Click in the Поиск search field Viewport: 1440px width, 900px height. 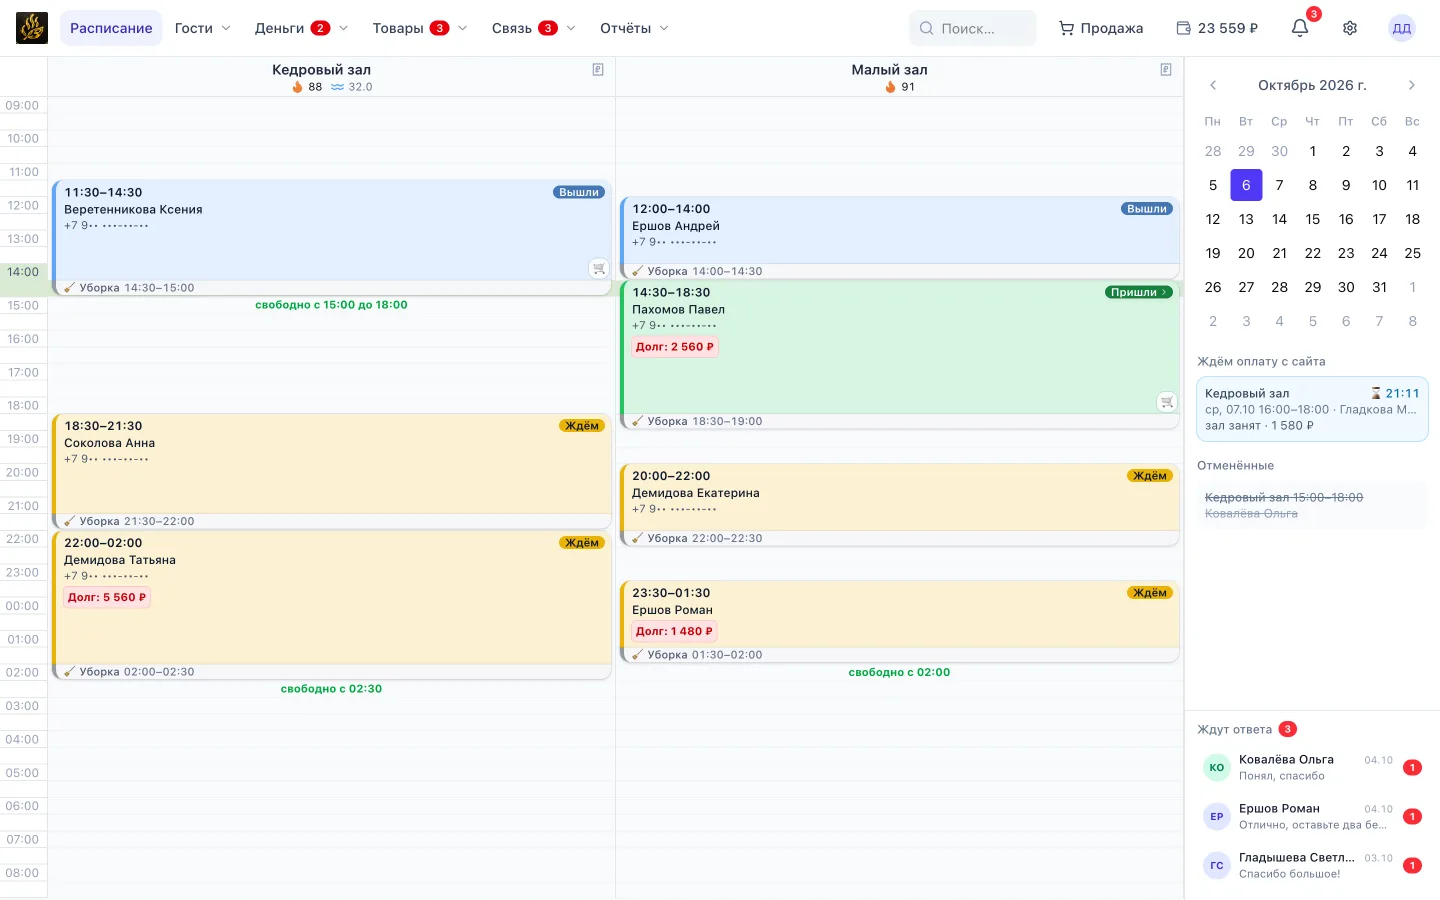pos(973,28)
